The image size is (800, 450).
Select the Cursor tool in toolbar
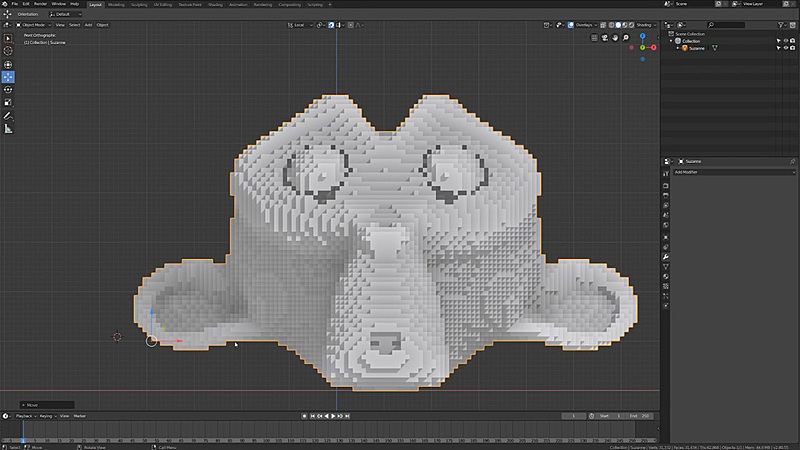[8, 51]
